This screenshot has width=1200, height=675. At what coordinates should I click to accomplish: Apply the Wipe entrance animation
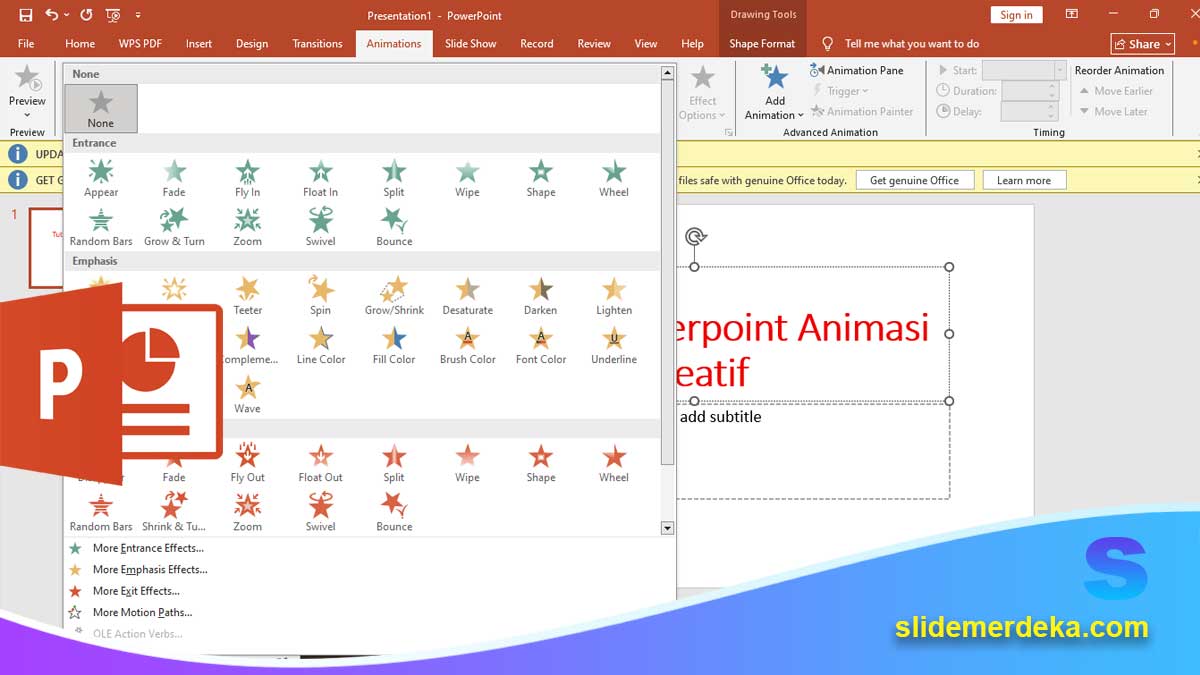[x=467, y=178]
